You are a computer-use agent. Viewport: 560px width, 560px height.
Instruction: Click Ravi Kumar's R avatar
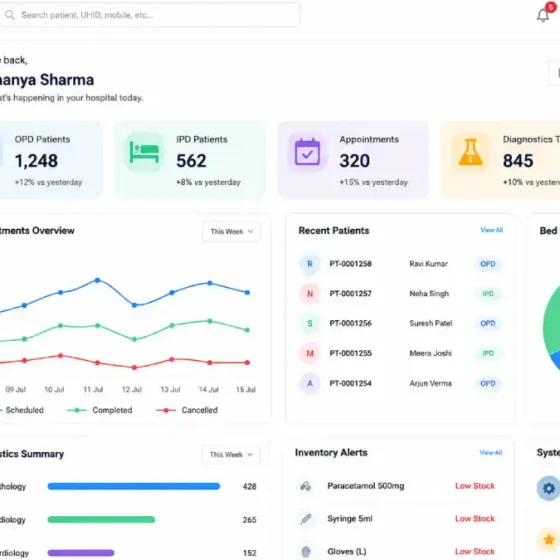(310, 264)
